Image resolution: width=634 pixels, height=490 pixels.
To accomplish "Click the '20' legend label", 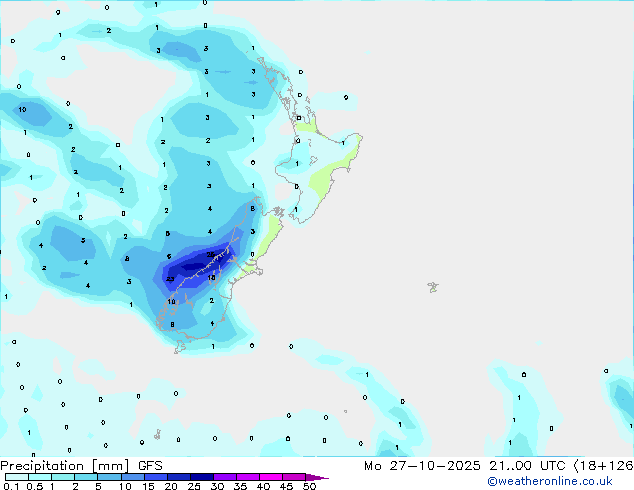I will [x=171, y=486].
